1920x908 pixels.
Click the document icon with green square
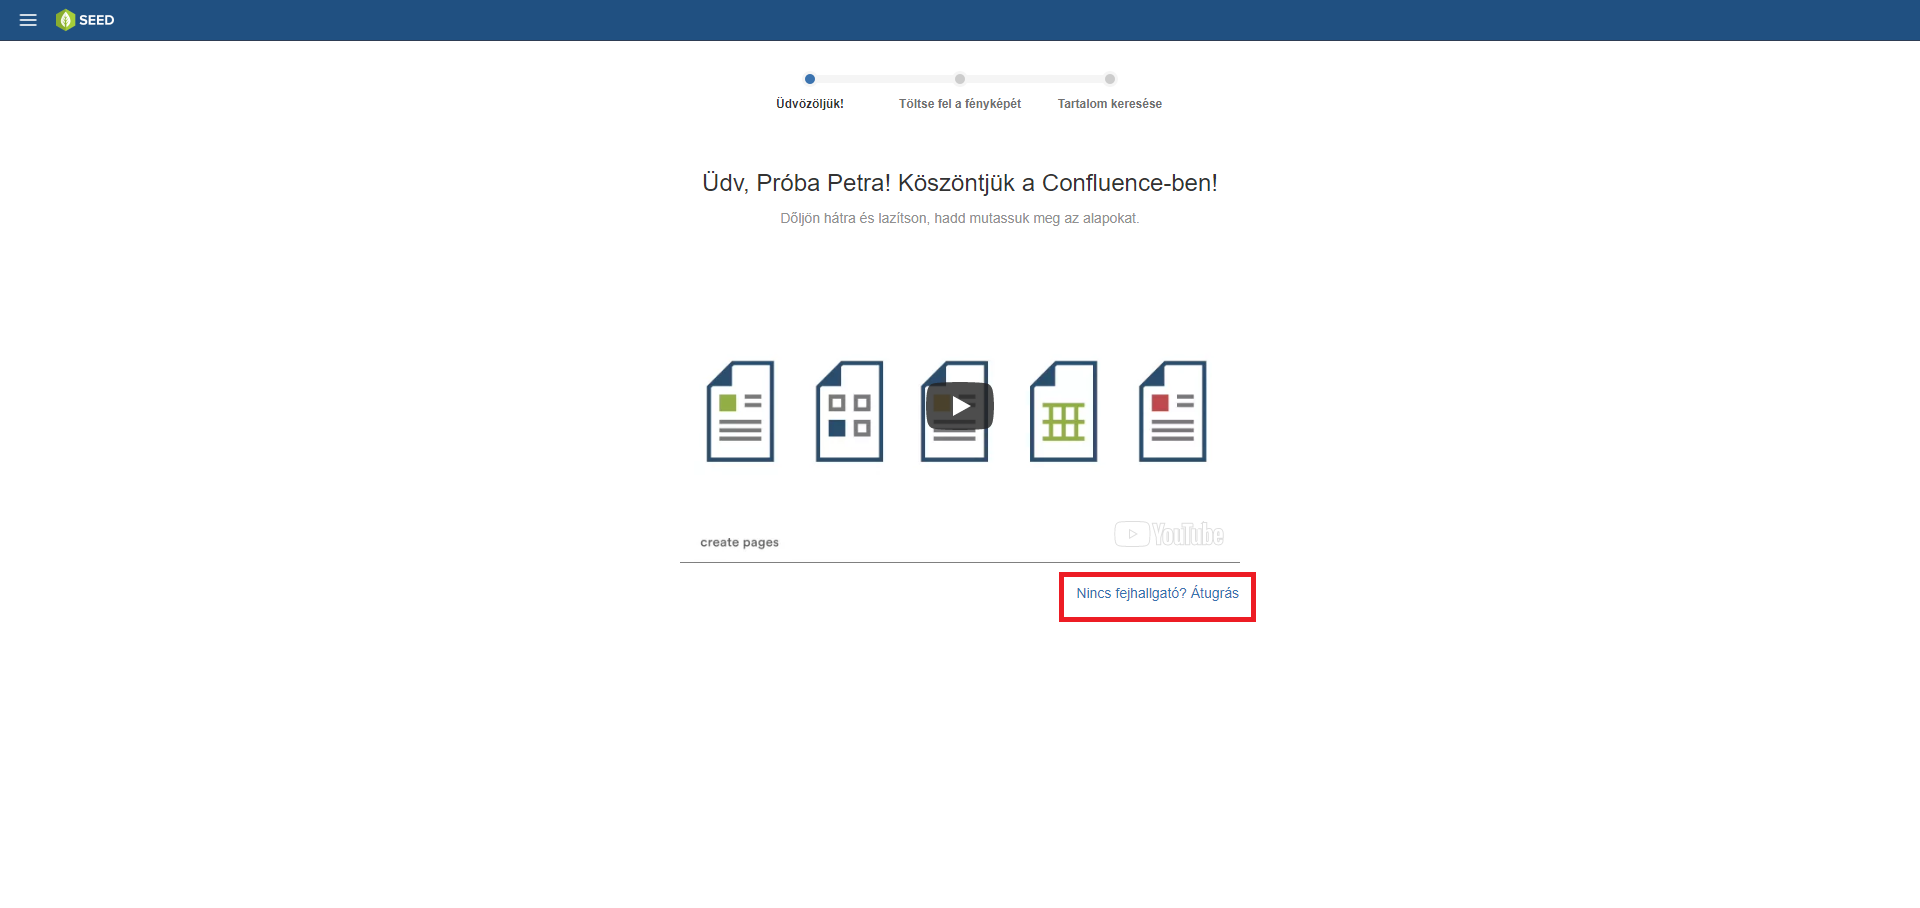pos(740,411)
